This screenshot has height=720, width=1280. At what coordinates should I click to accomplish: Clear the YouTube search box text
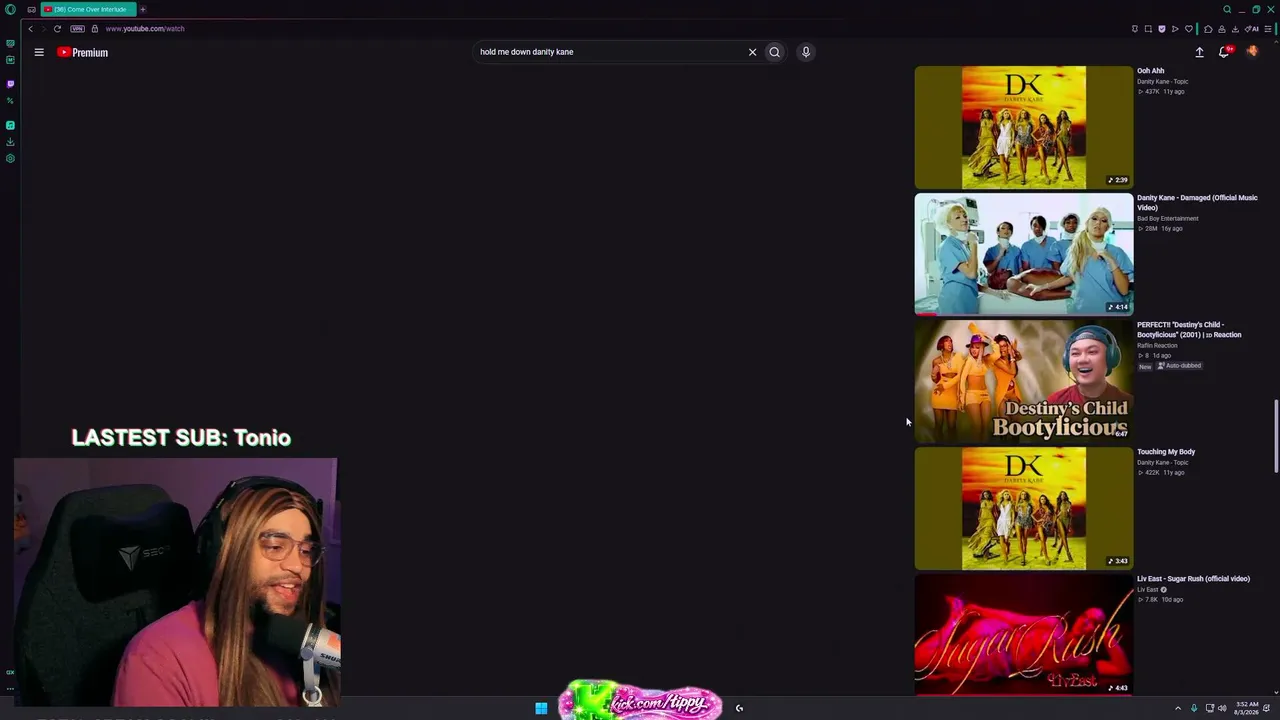tap(752, 52)
